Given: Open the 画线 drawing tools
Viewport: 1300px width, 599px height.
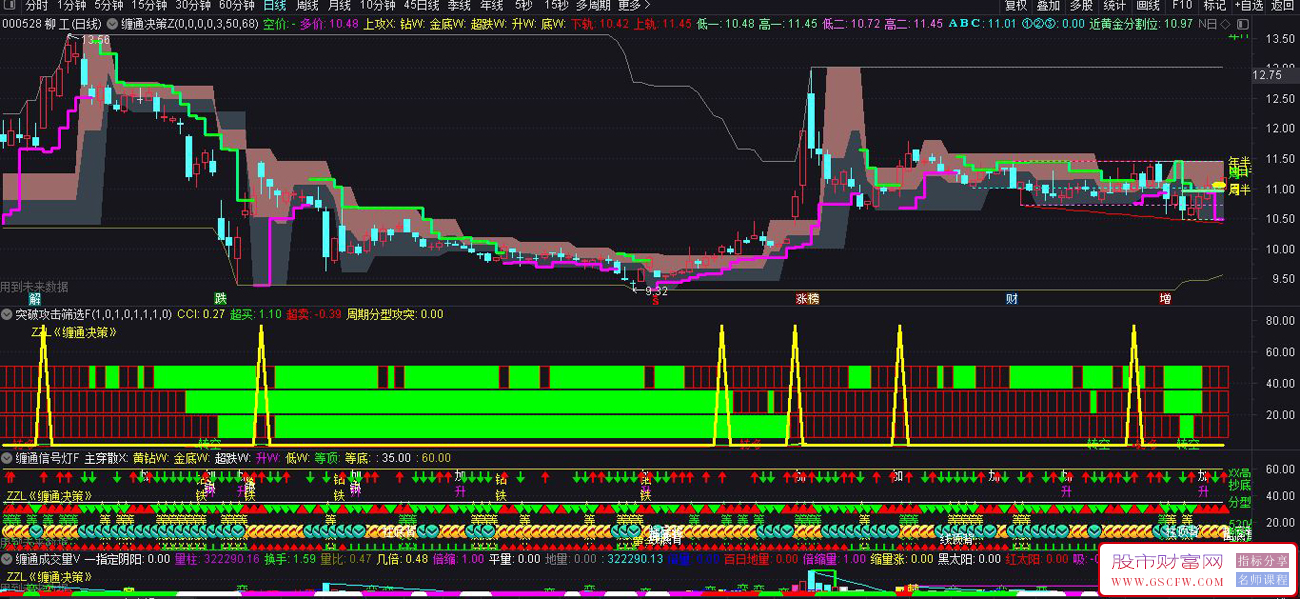Looking at the screenshot, I should point(1147,5).
